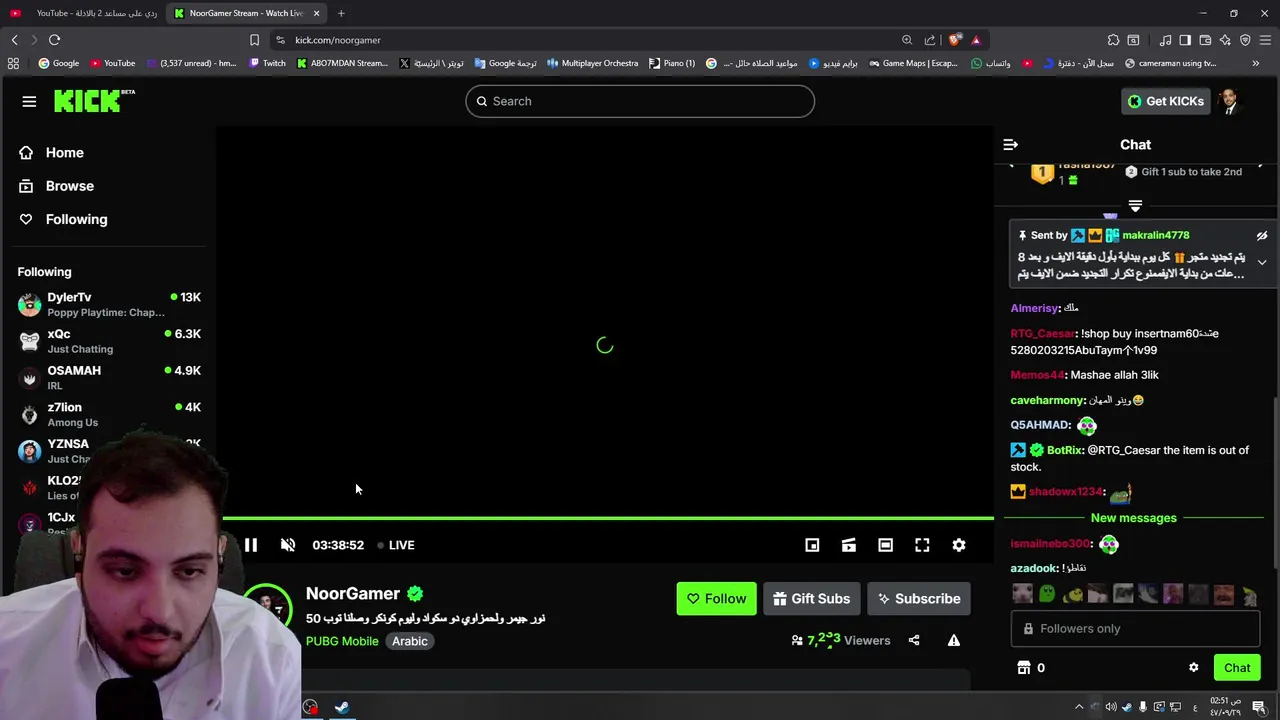Show next leaderboard entry arrow
Screen dimensions: 1280x720
point(1262,164)
